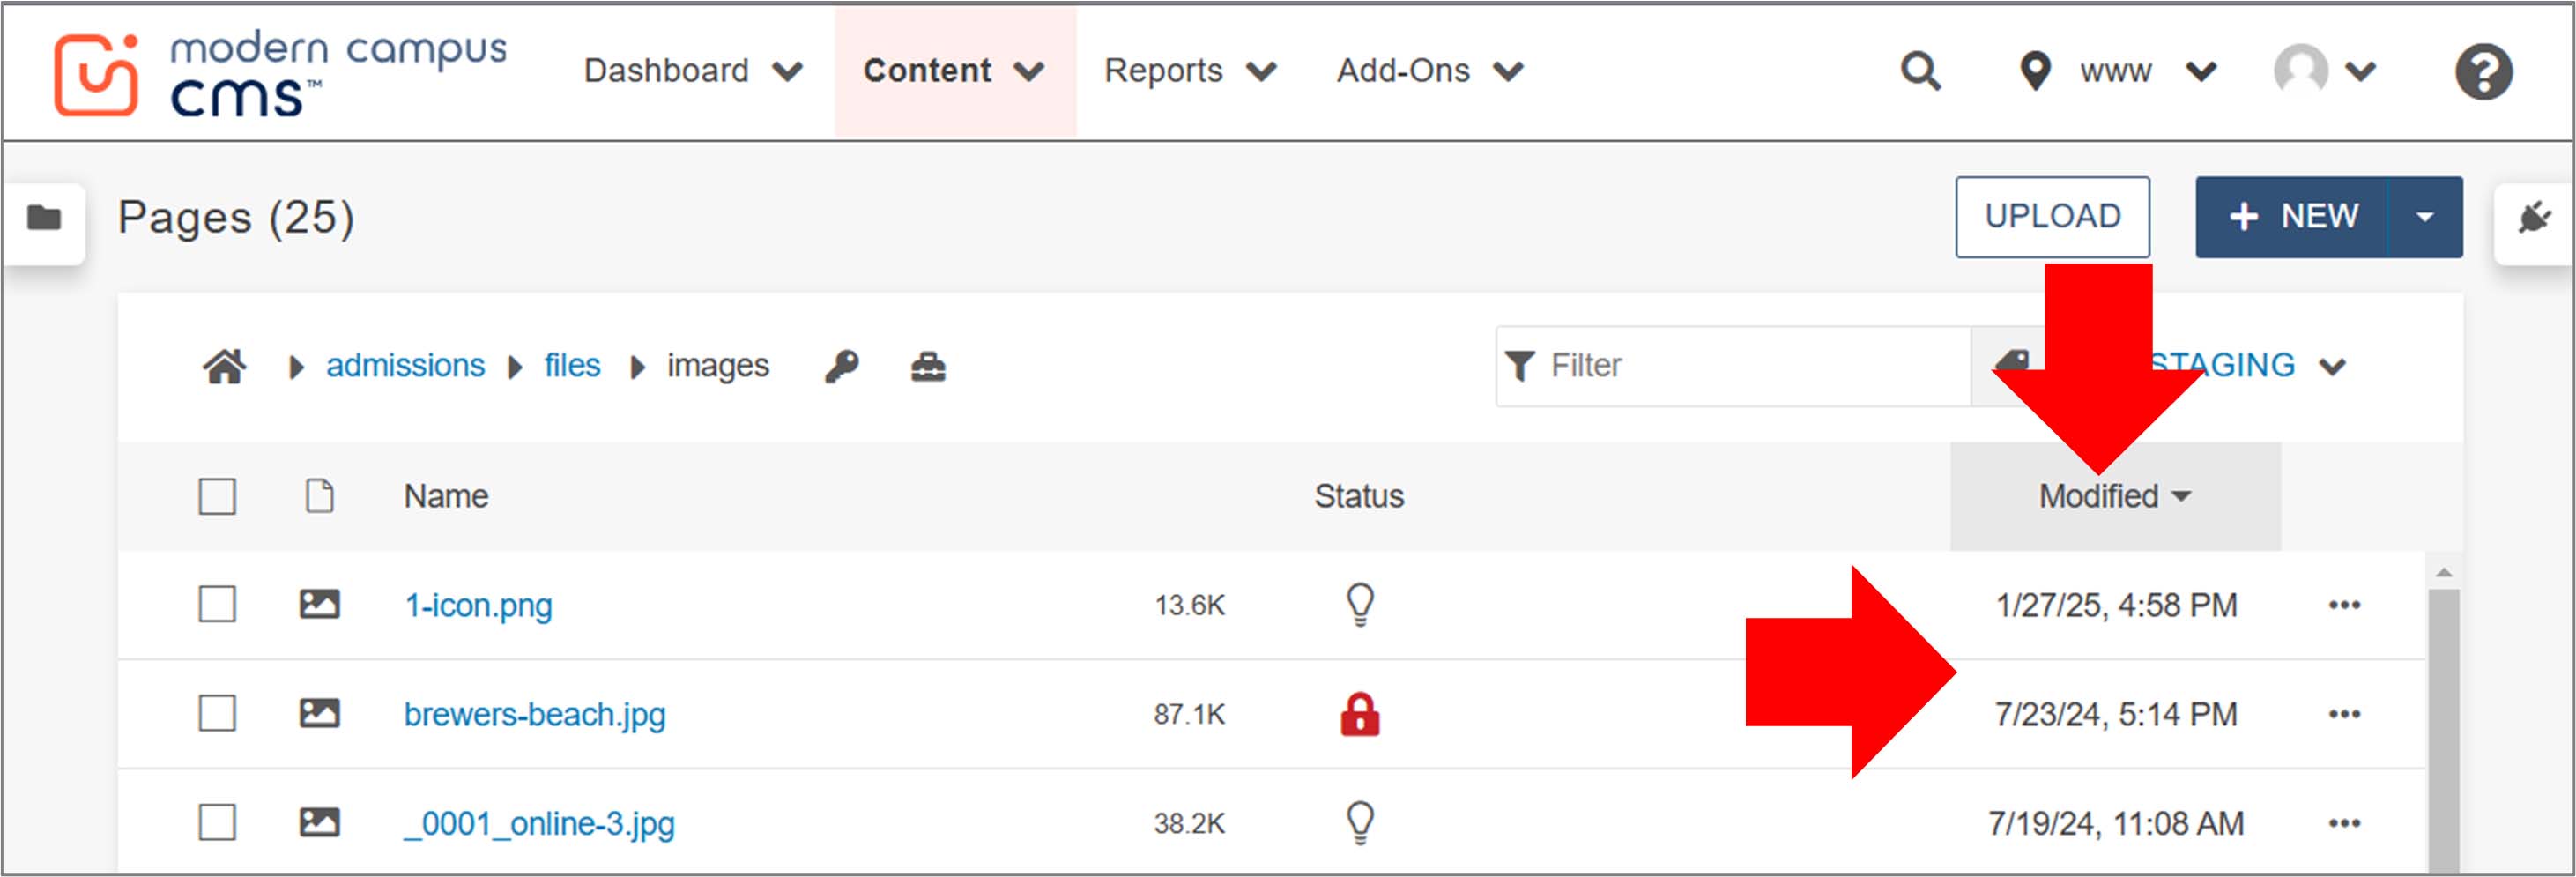Open the properties toolbox icon
Screen dimensions: 2576x877
pyautogui.click(x=928, y=366)
